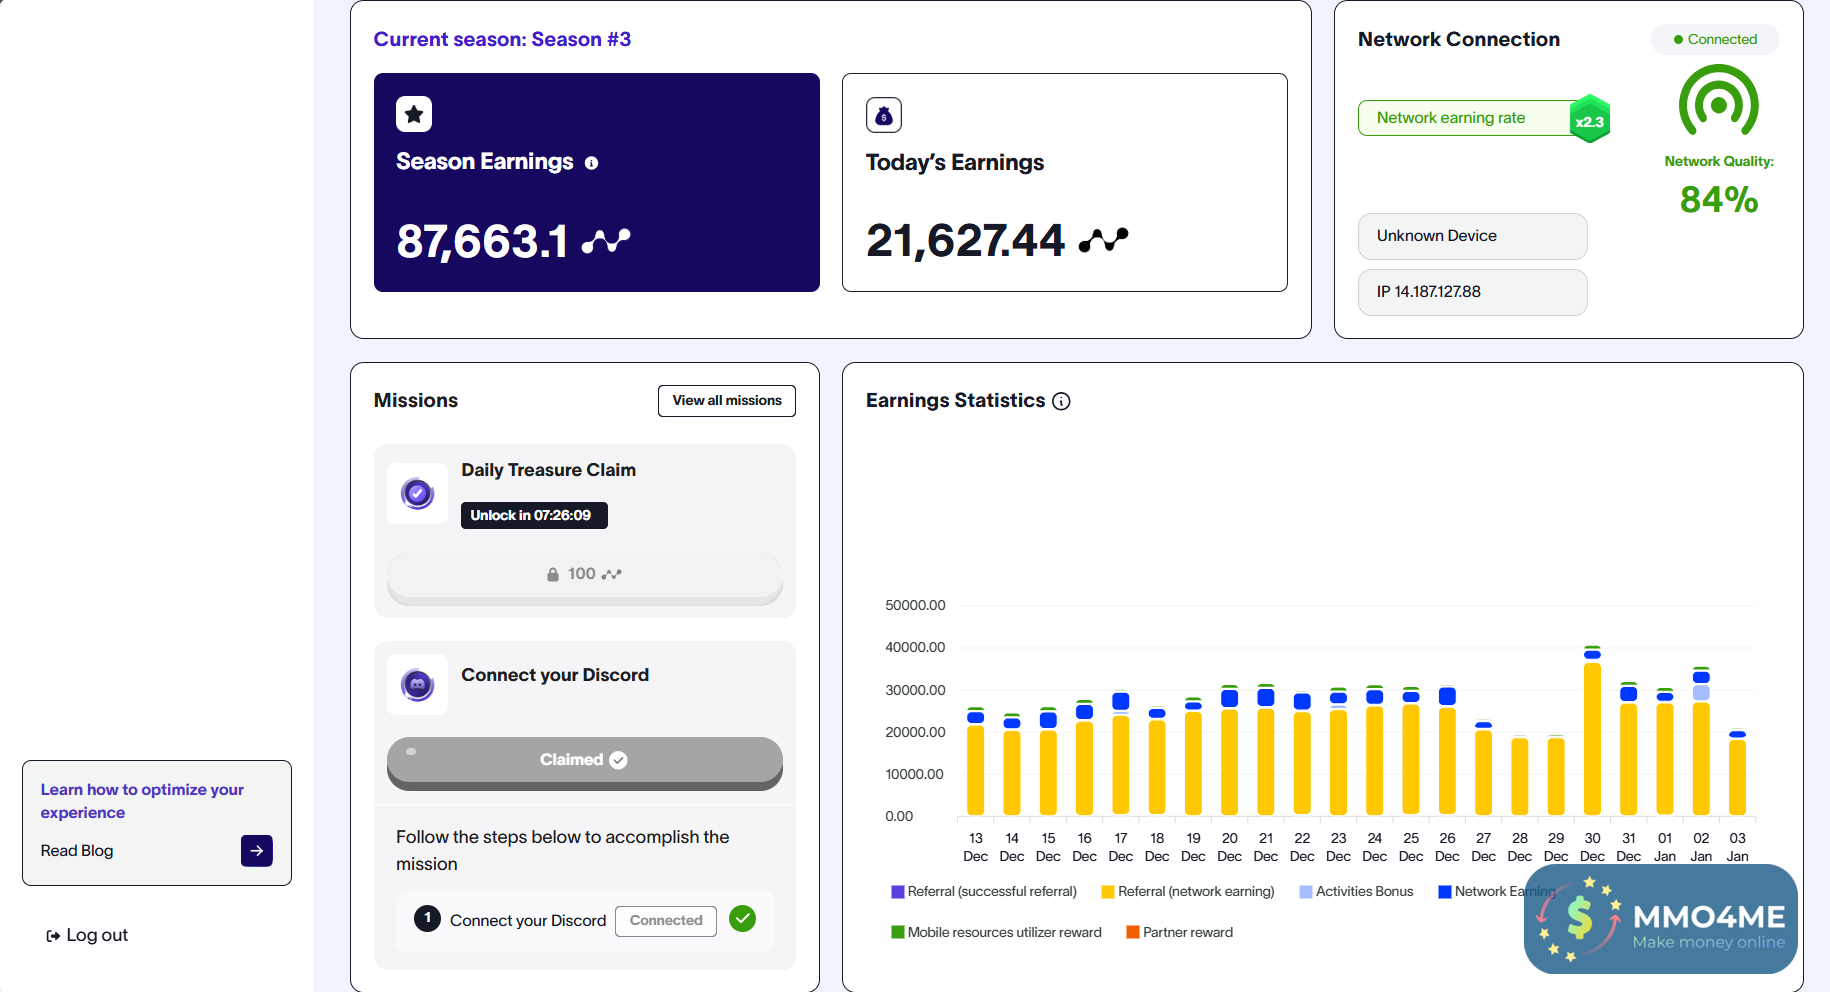Screen dimensions: 1830x992
Task: Click the Season Earnings info icon
Action: coord(591,163)
